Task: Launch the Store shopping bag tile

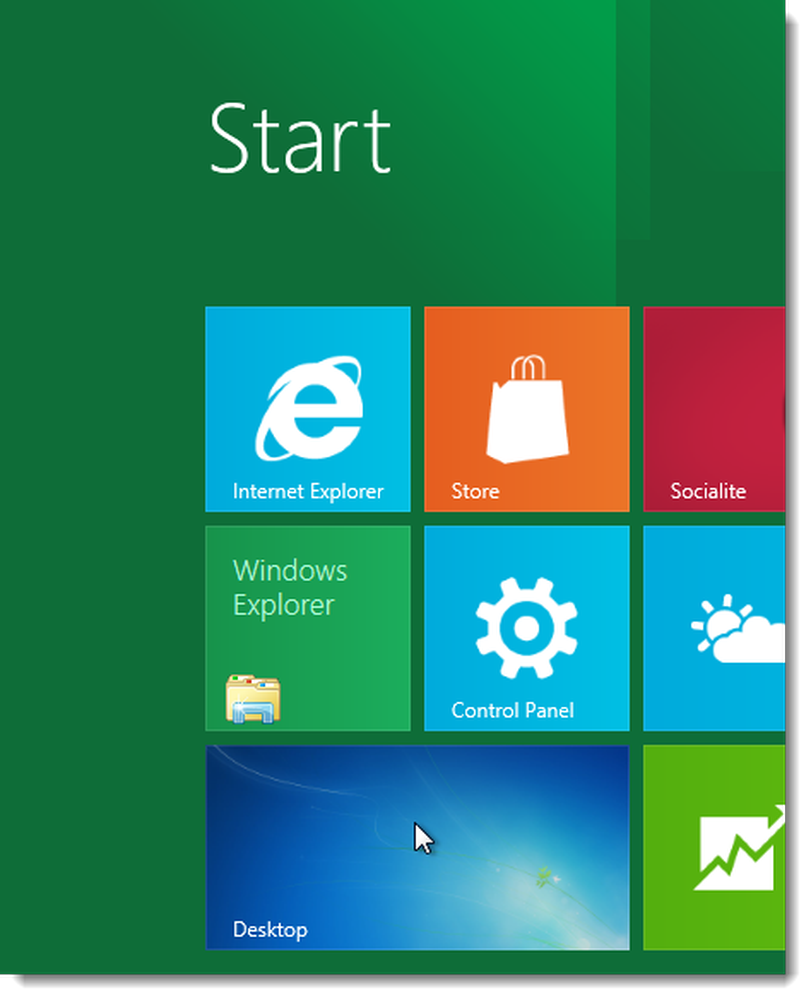Action: pos(526,409)
